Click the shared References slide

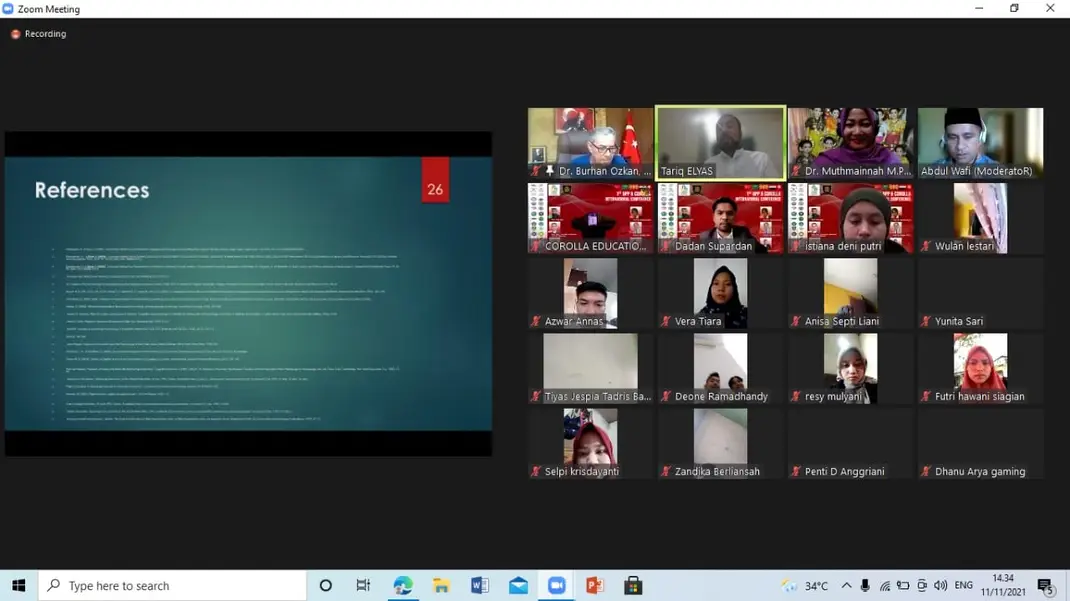(x=248, y=293)
